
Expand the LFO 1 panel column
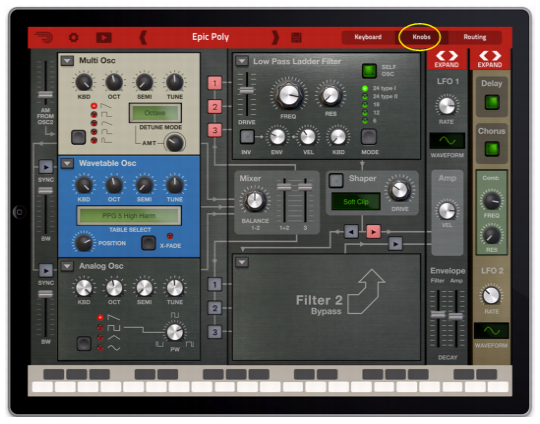446,59
